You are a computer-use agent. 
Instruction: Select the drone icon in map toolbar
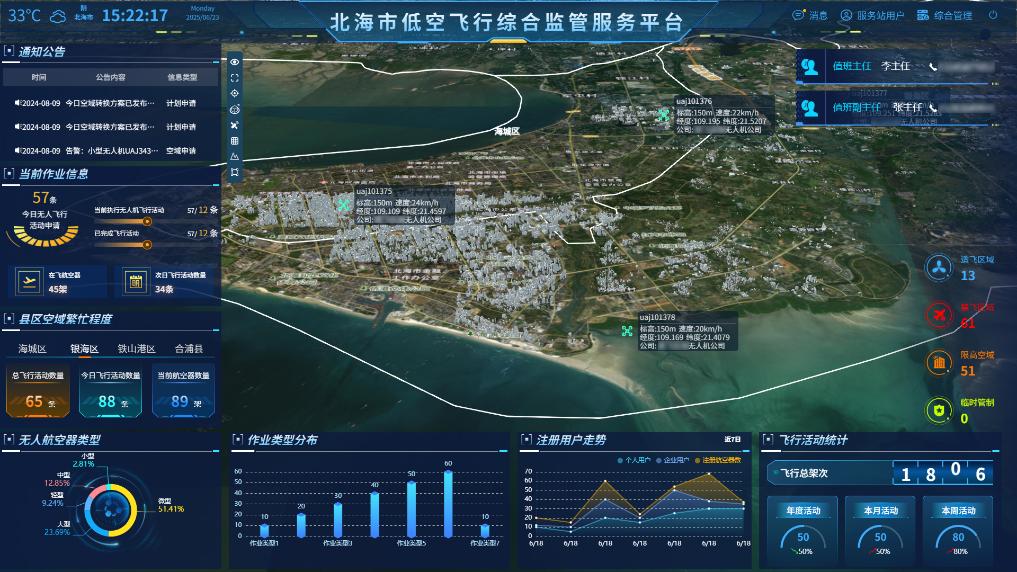pyautogui.click(x=234, y=125)
